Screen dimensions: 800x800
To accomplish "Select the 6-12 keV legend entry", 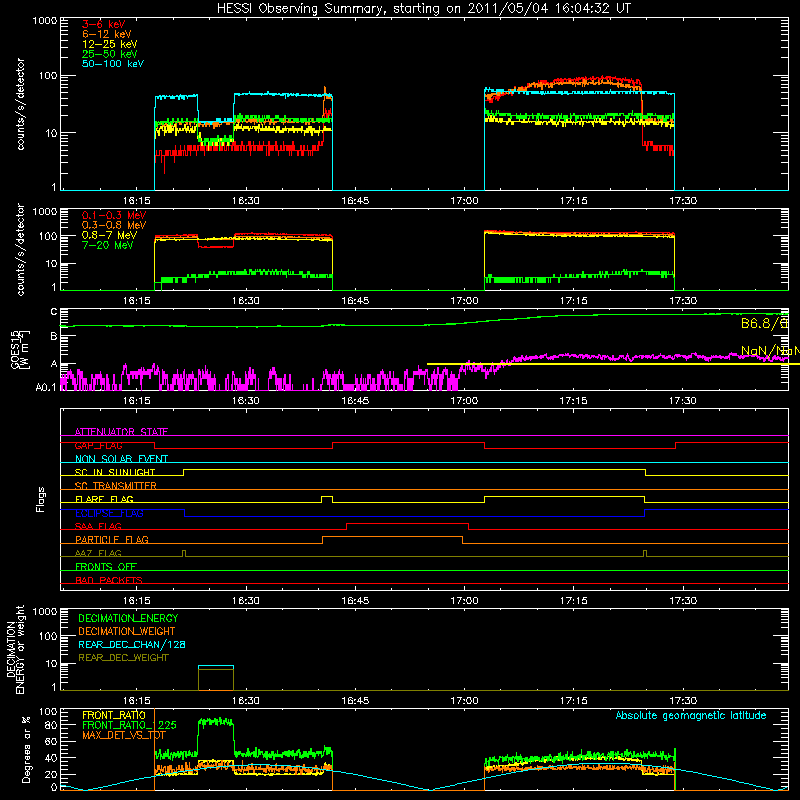I will [x=107, y=34].
